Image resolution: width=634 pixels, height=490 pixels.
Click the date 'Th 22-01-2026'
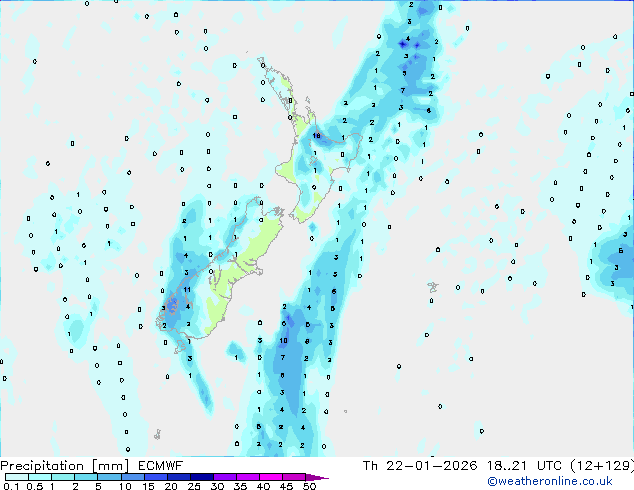point(420,466)
